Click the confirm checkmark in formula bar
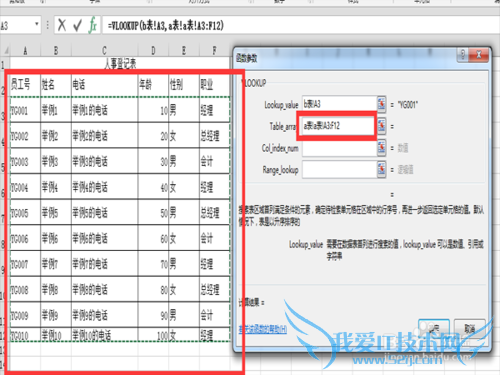 point(78,25)
